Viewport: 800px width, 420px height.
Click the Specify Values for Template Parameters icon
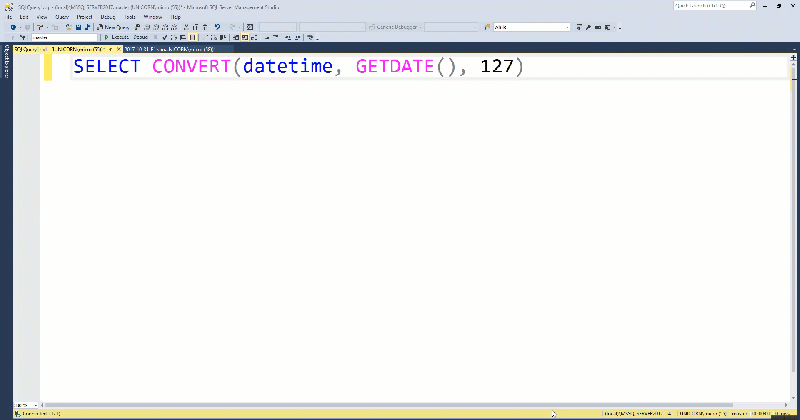[310, 37]
